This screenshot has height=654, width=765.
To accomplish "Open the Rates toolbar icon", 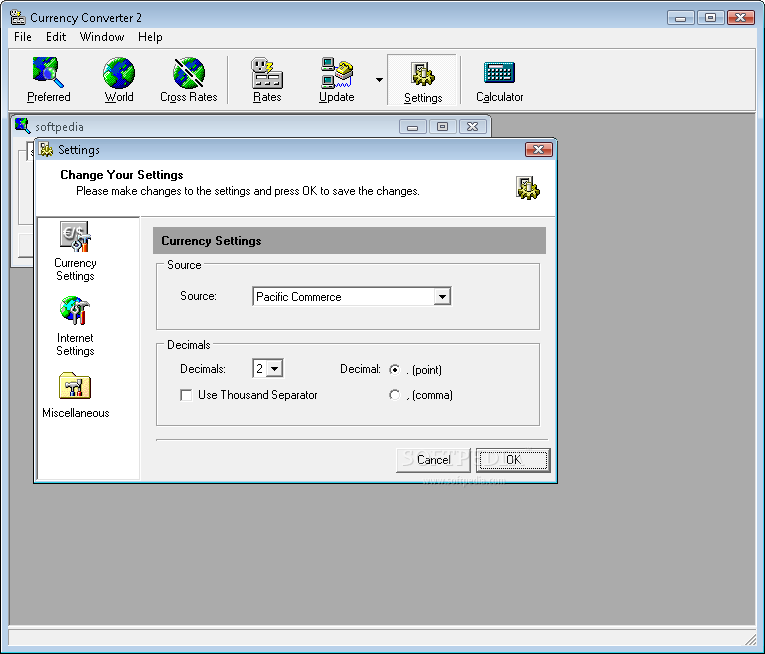I will (x=267, y=80).
